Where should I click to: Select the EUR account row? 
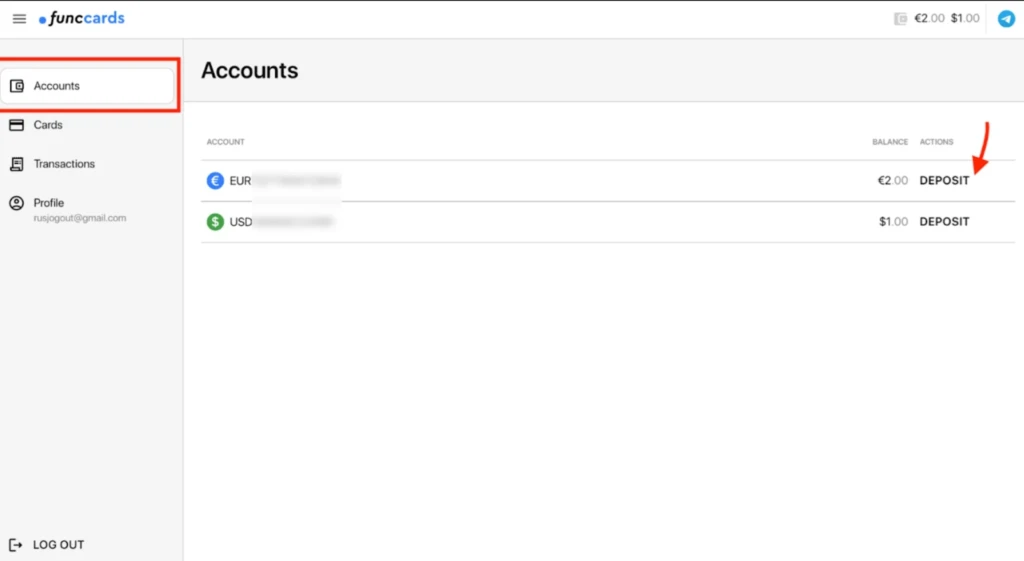608,181
